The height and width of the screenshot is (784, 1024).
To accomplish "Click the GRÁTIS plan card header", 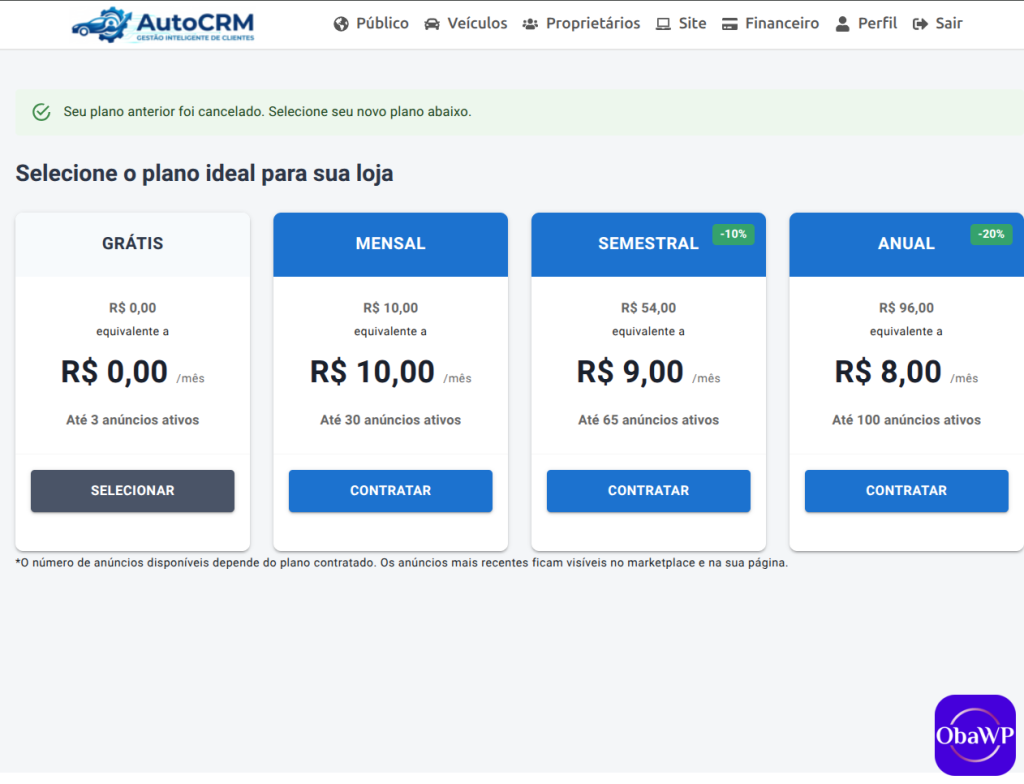I will pyautogui.click(x=133, y=244).
